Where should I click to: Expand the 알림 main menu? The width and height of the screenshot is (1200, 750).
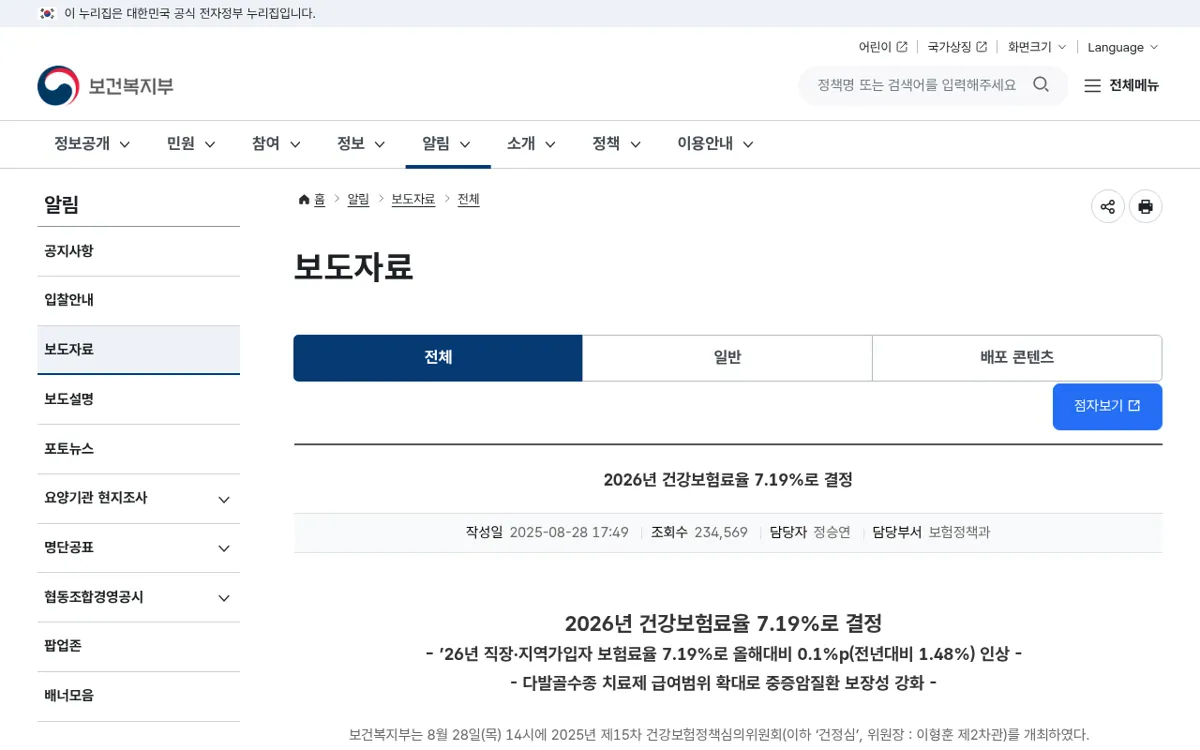click(x=447, y=144)
